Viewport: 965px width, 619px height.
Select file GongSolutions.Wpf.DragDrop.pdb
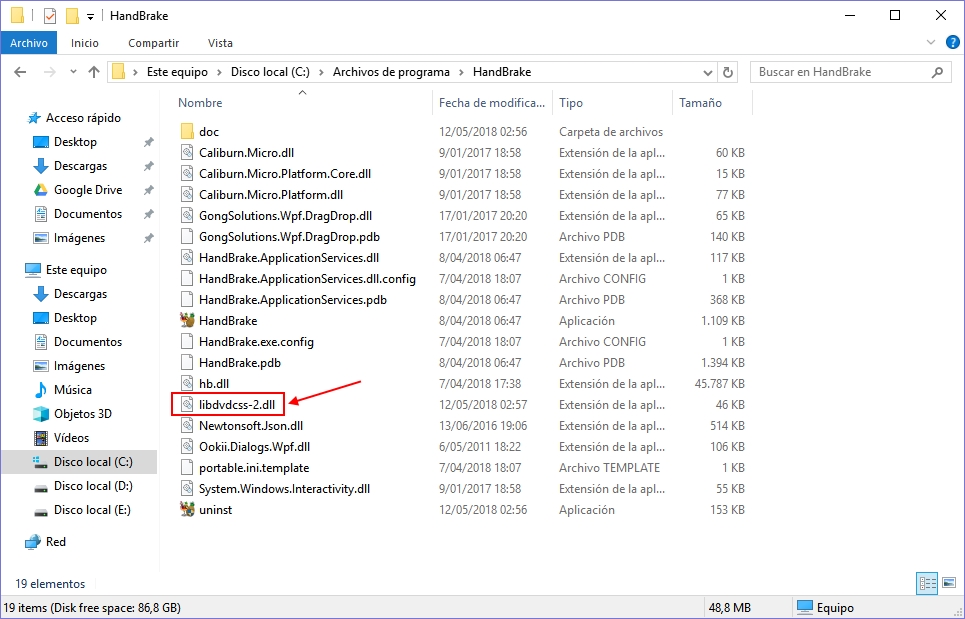289,236
